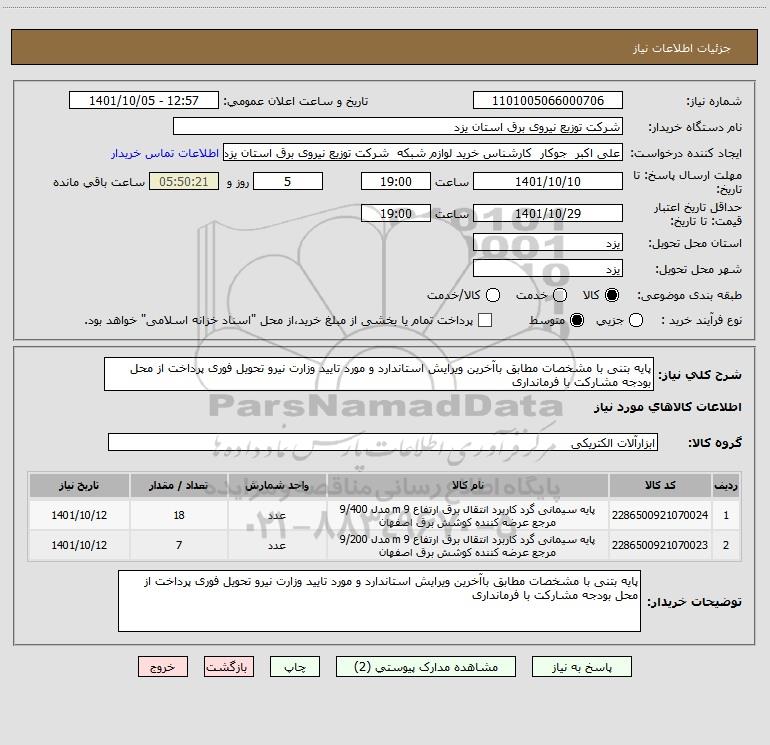
Task: Click the جزئیات اطلاعات نیاز header title
Action: click(681, 48)
